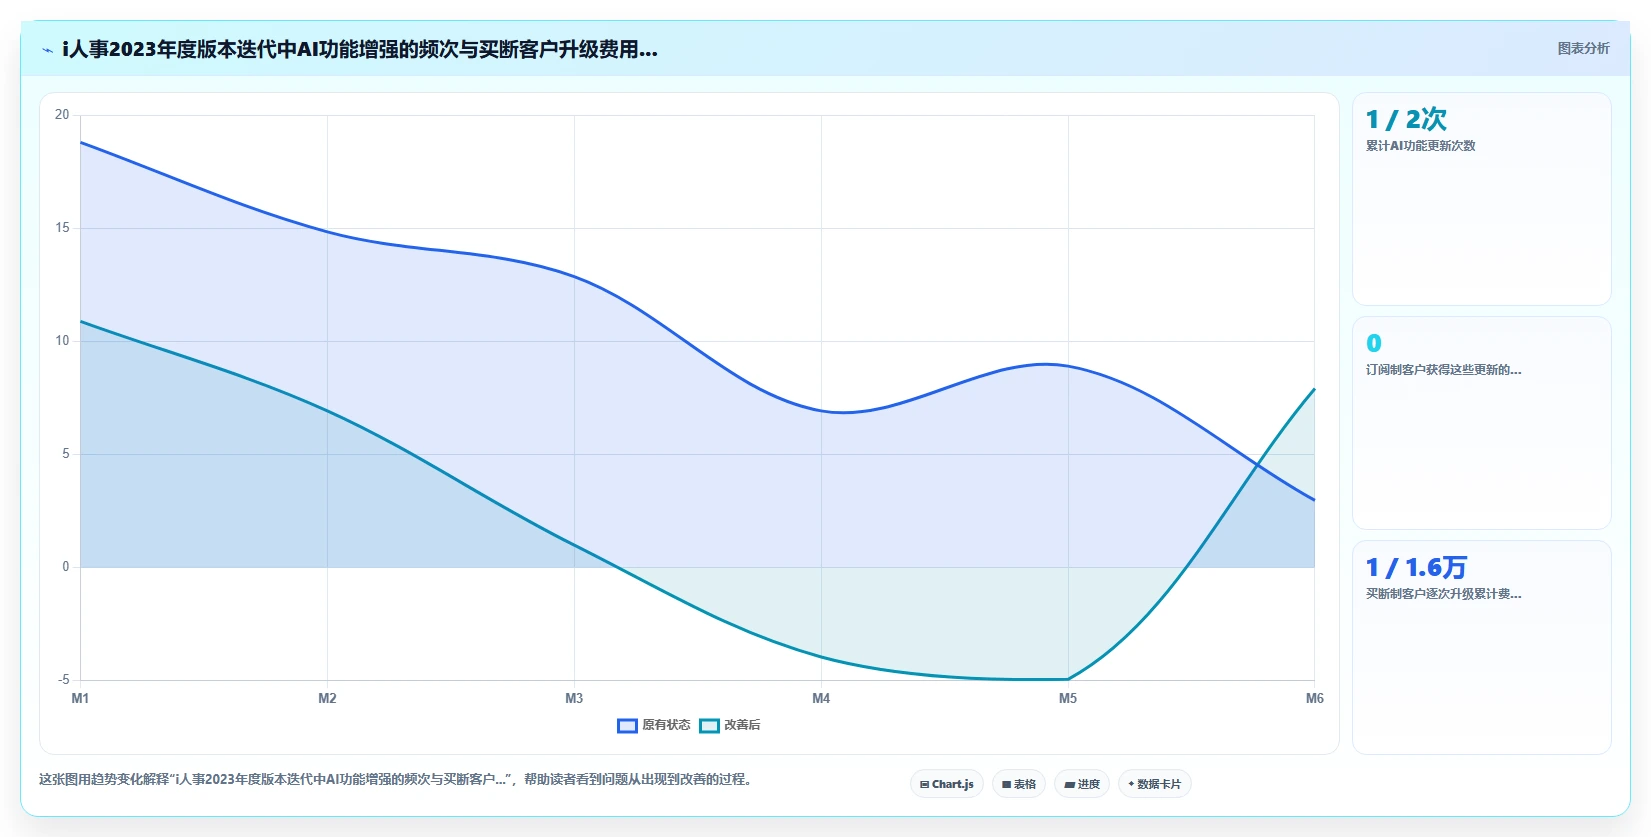The width and height of the screenshot is (1651, 837).
Task: Select the 1 / 2次 stat value
Action: pyautogui.click(x=1406, y=119)
